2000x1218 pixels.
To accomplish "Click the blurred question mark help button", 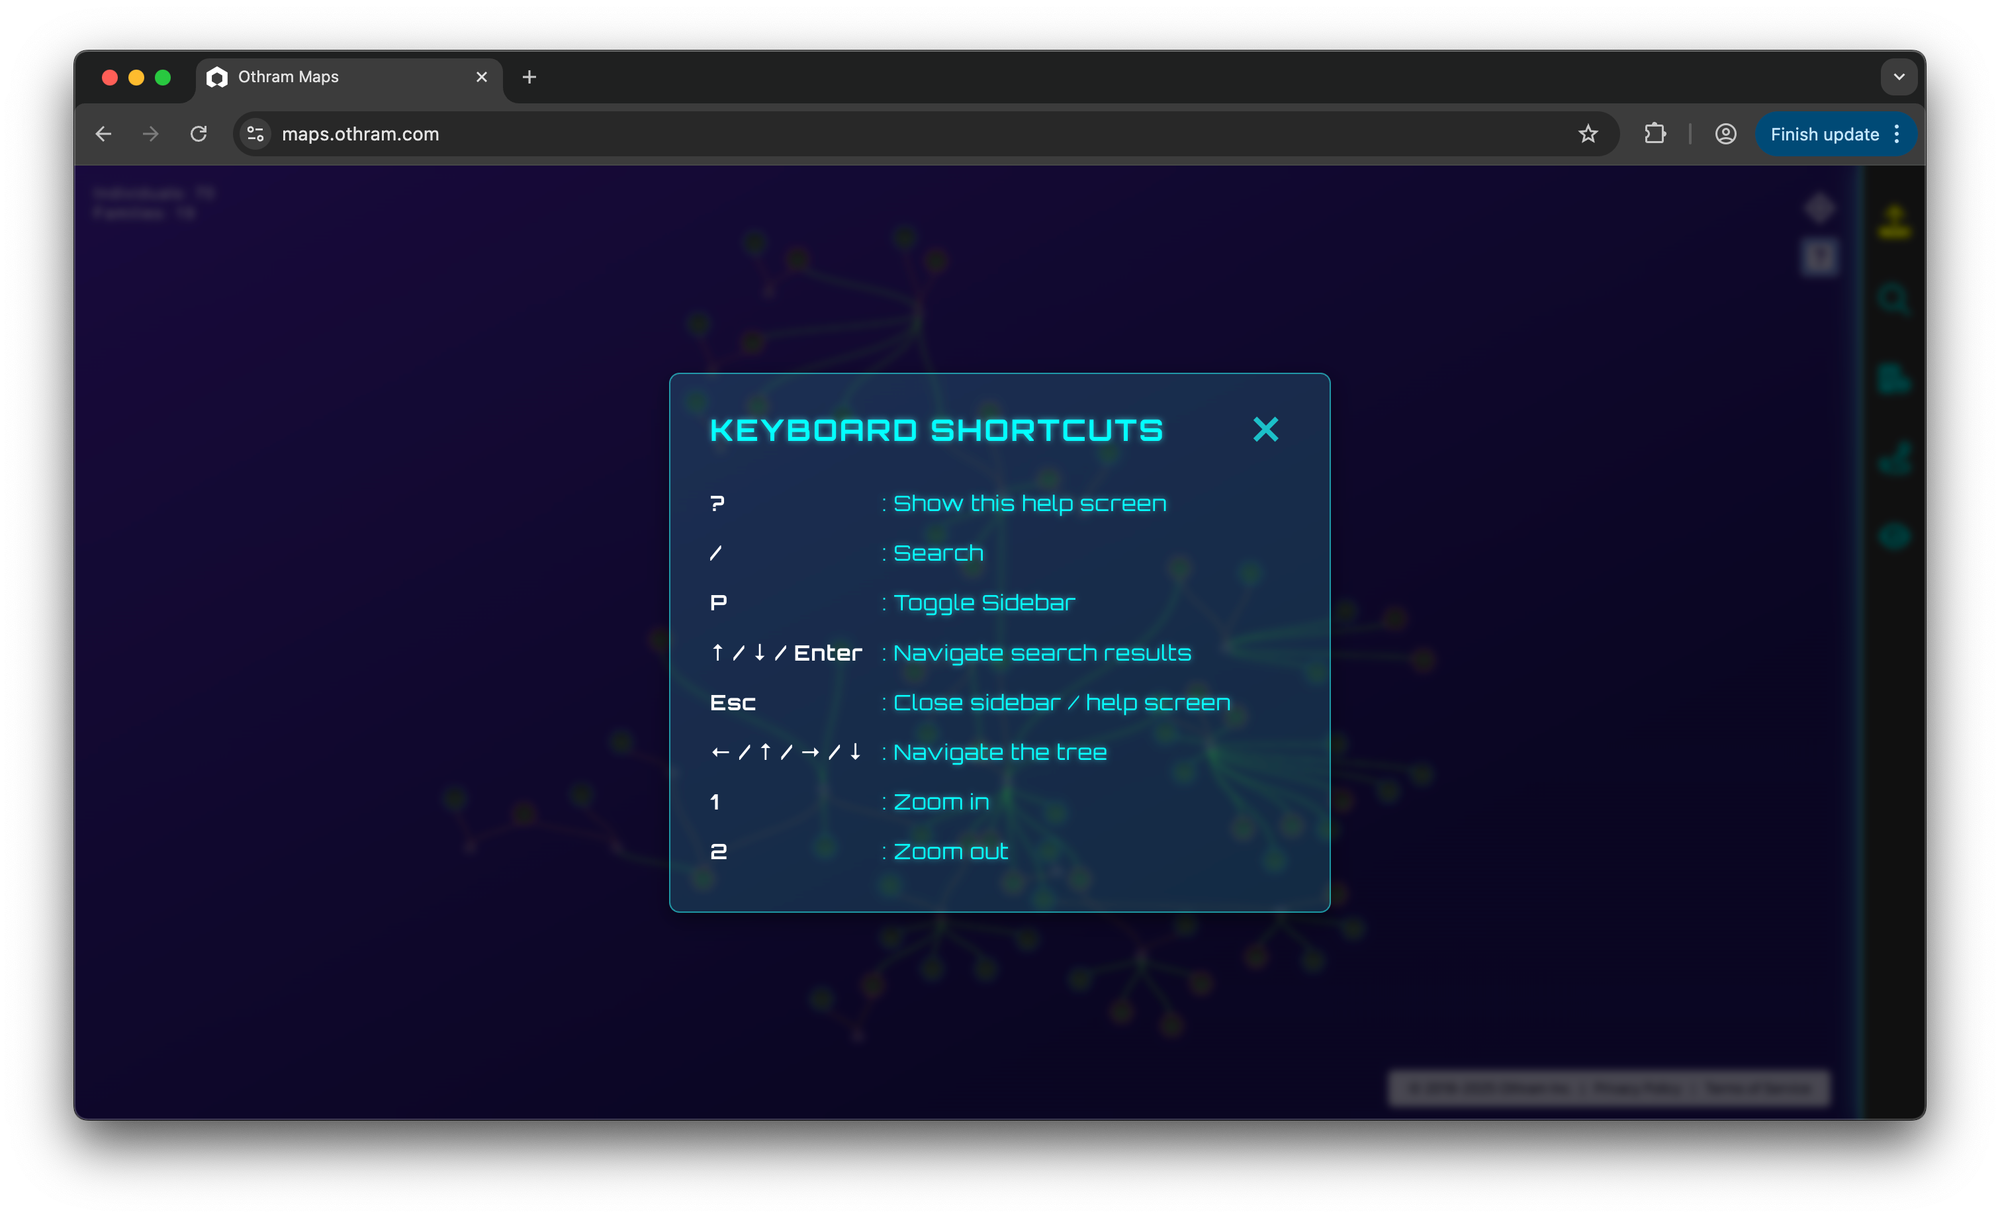I will click(1820, 257).
